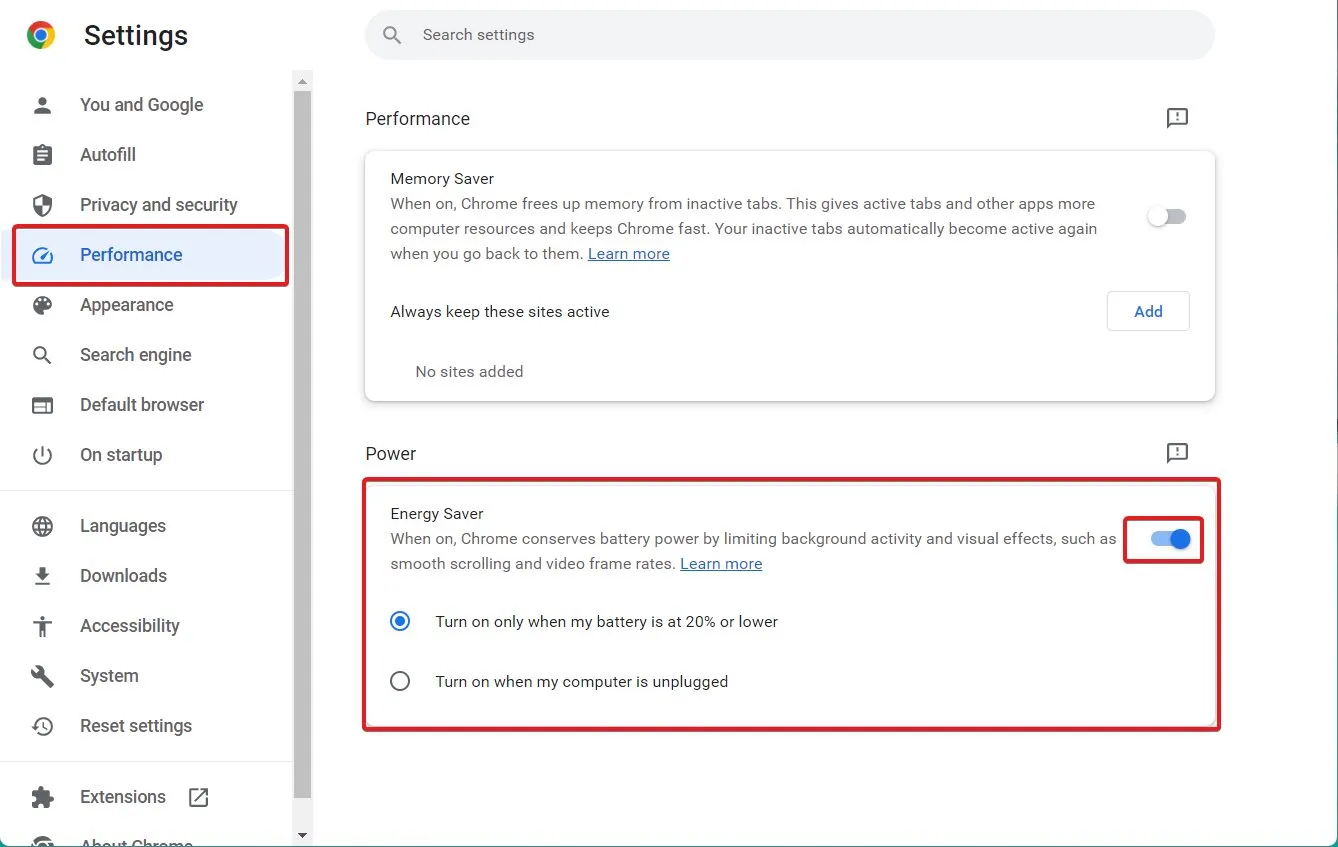The width and height of the screenshot is (1338, 847).
Task: Click the 'No sites added' text
Action: 469,372
